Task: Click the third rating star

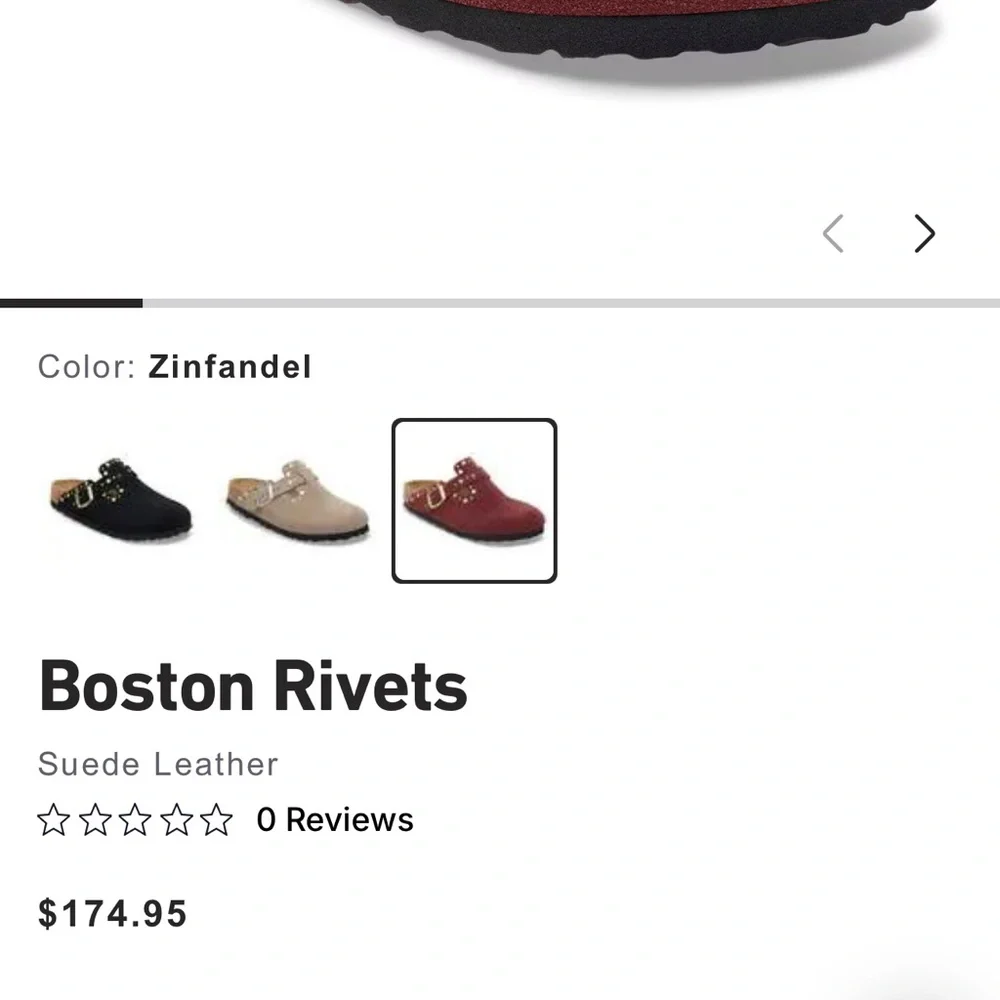Action: tap(137, 820)
